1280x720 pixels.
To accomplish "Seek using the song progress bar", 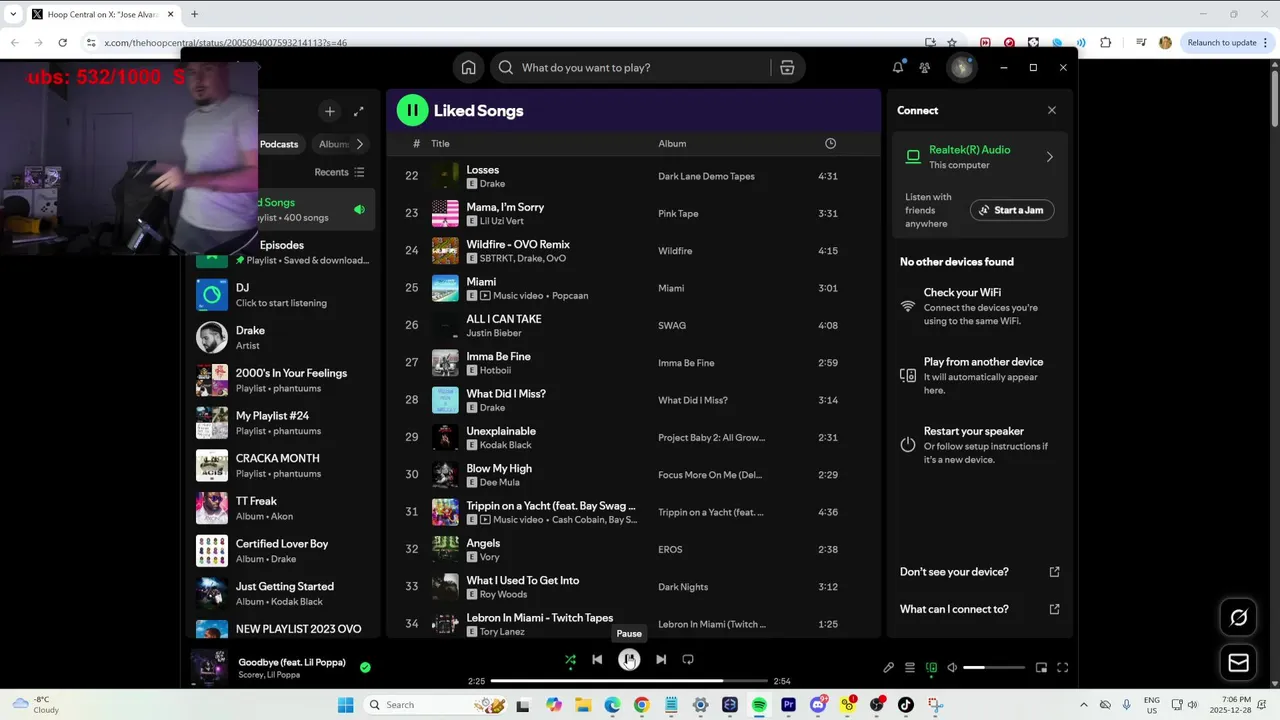I will pos(629,681).
